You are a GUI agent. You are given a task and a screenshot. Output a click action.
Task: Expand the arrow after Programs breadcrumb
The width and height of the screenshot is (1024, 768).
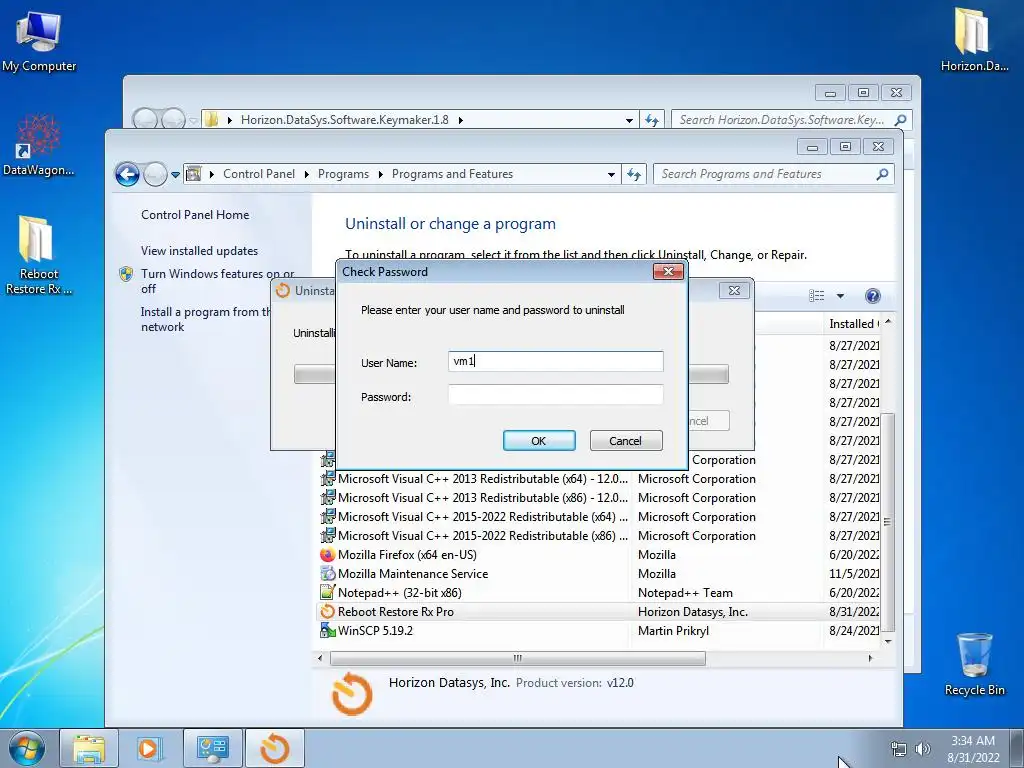tap(380, 174)
